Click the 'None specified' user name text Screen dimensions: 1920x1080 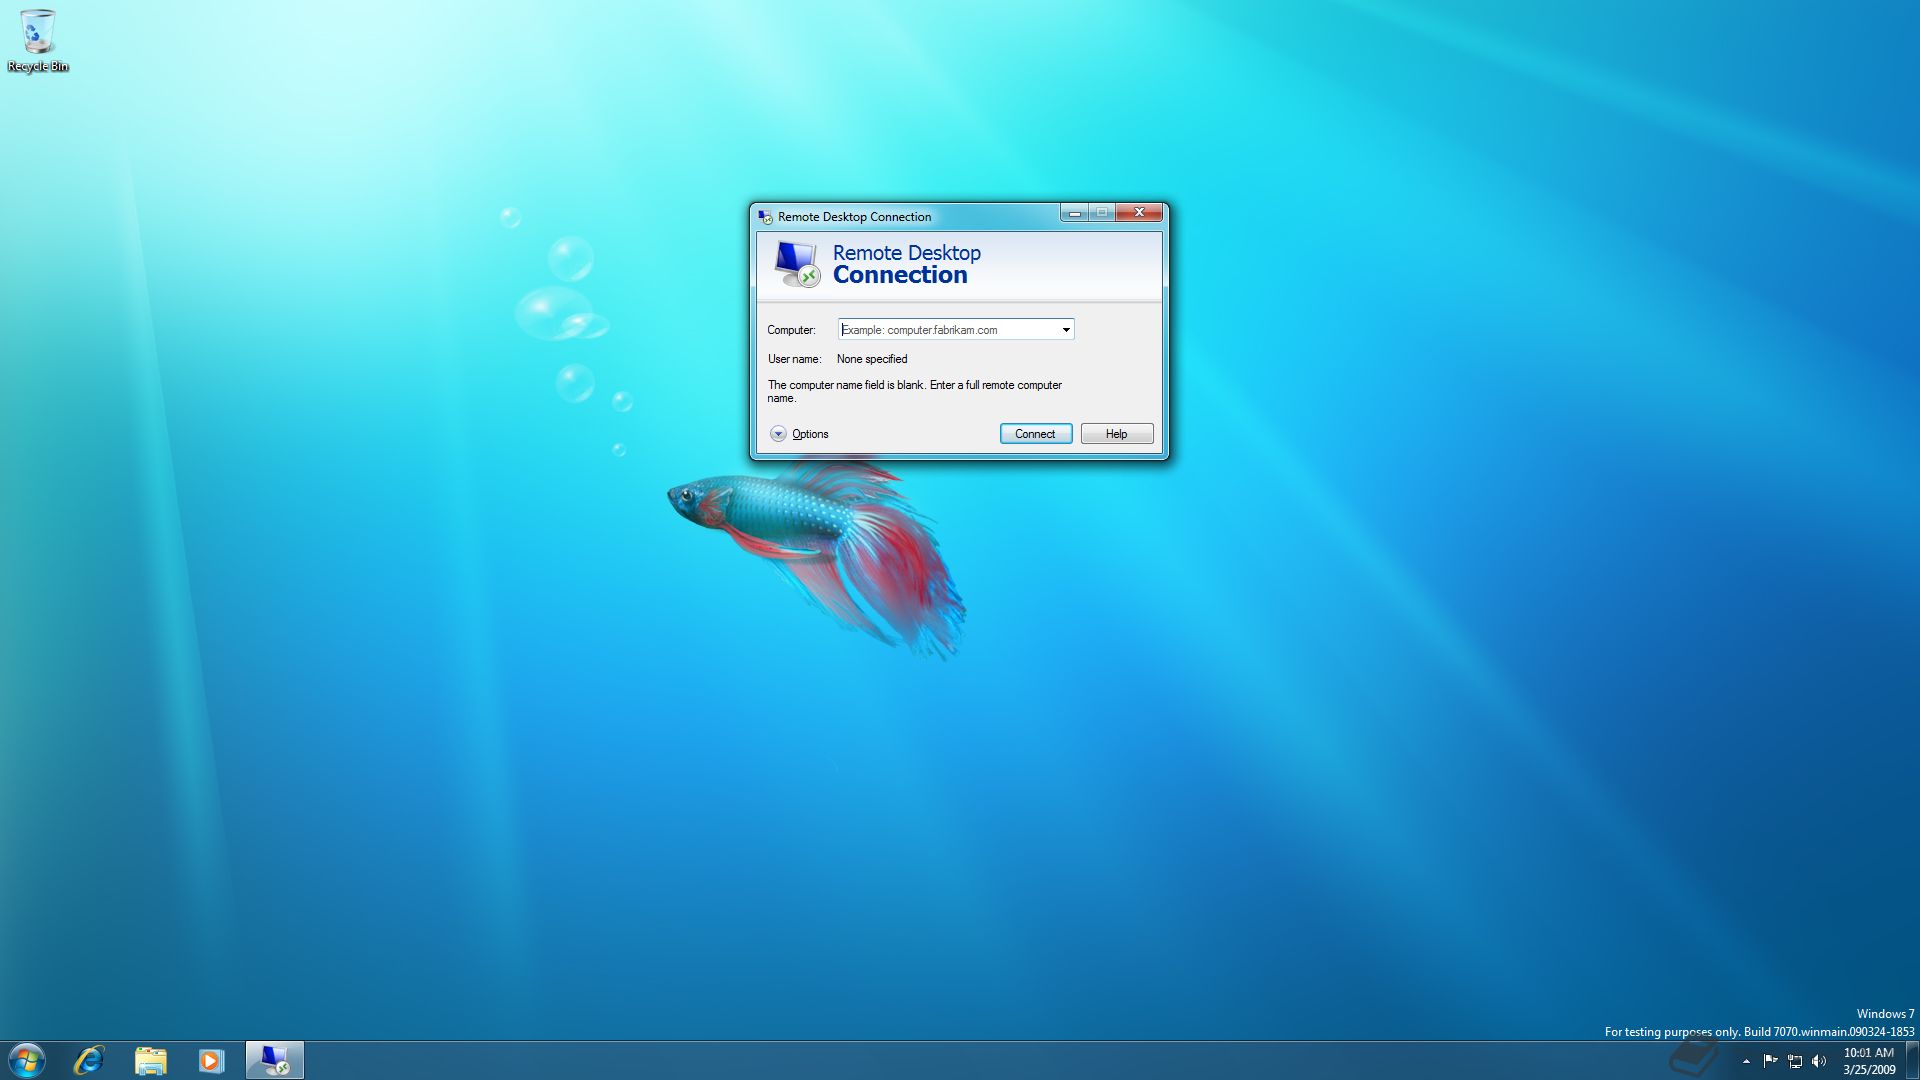click(872, 359)
